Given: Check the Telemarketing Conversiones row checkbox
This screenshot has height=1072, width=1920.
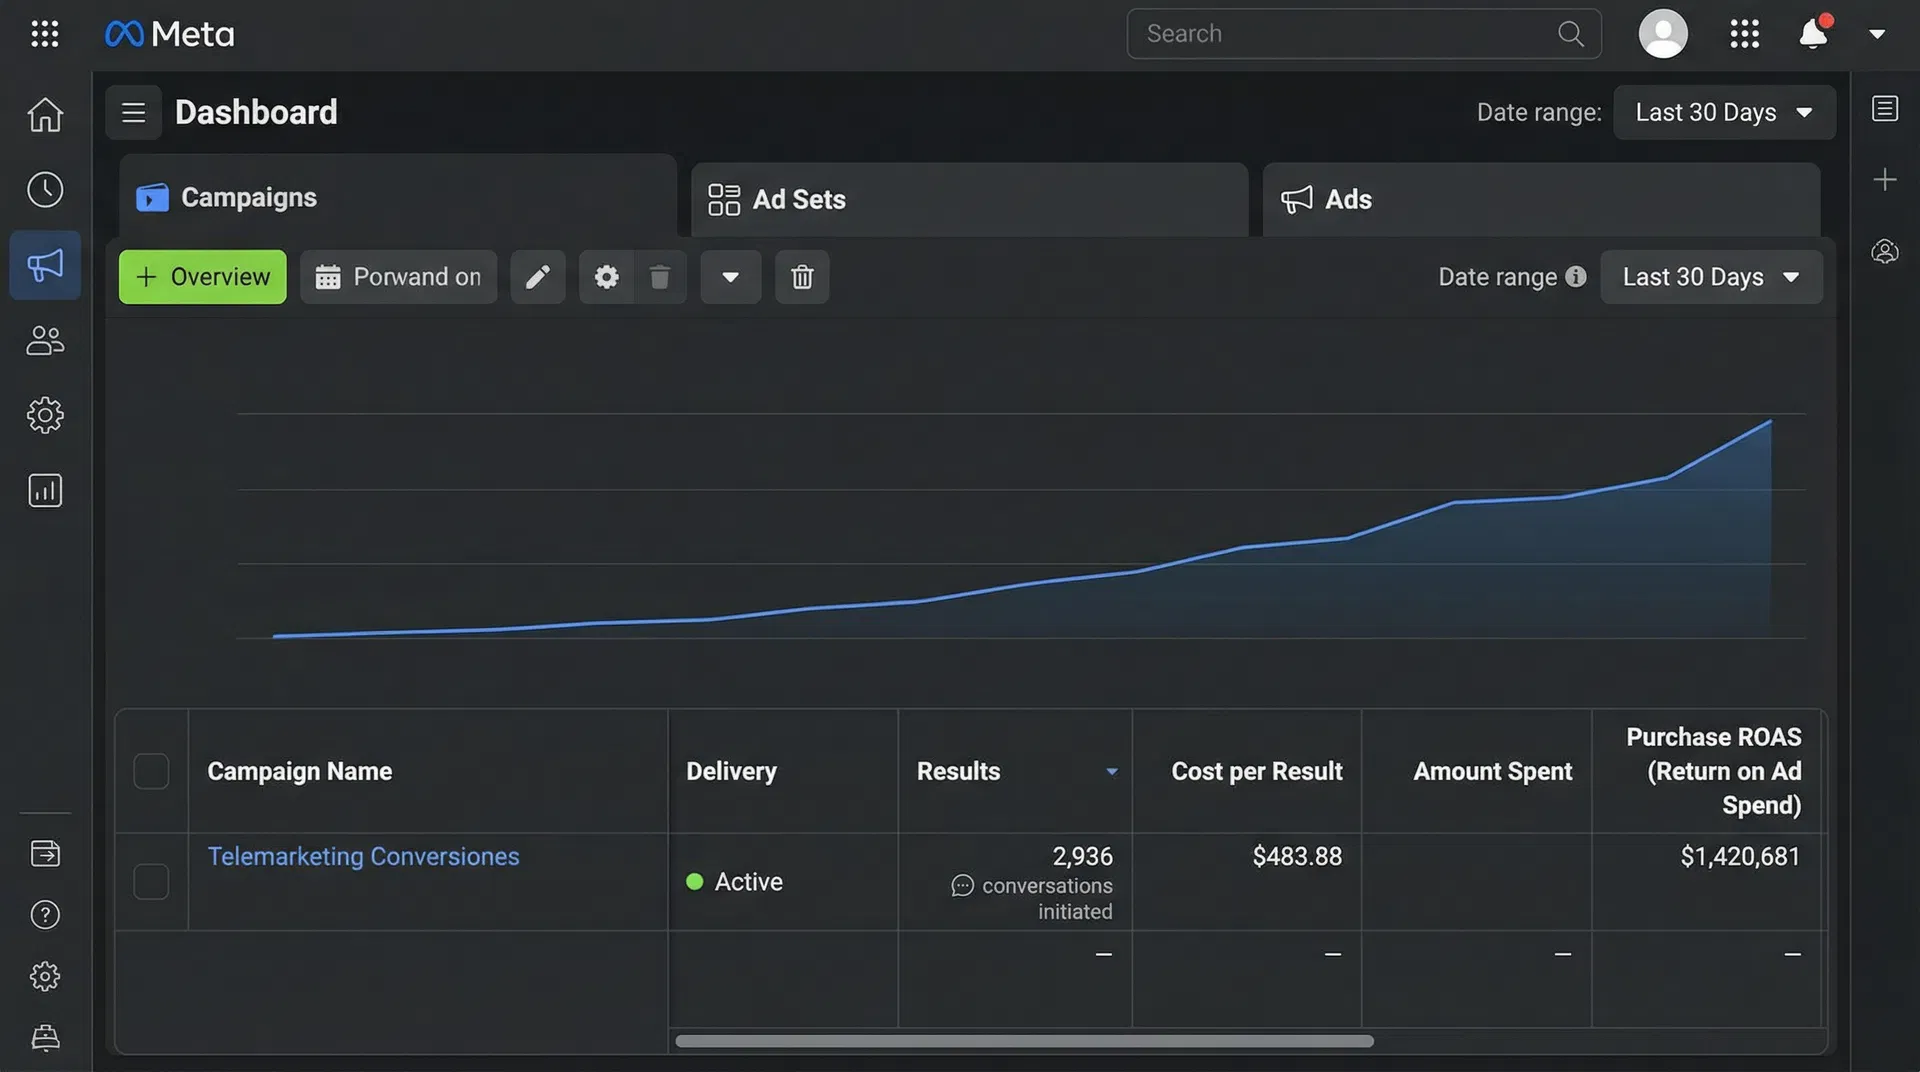Looking at the screenshot, I should (151, 882).
